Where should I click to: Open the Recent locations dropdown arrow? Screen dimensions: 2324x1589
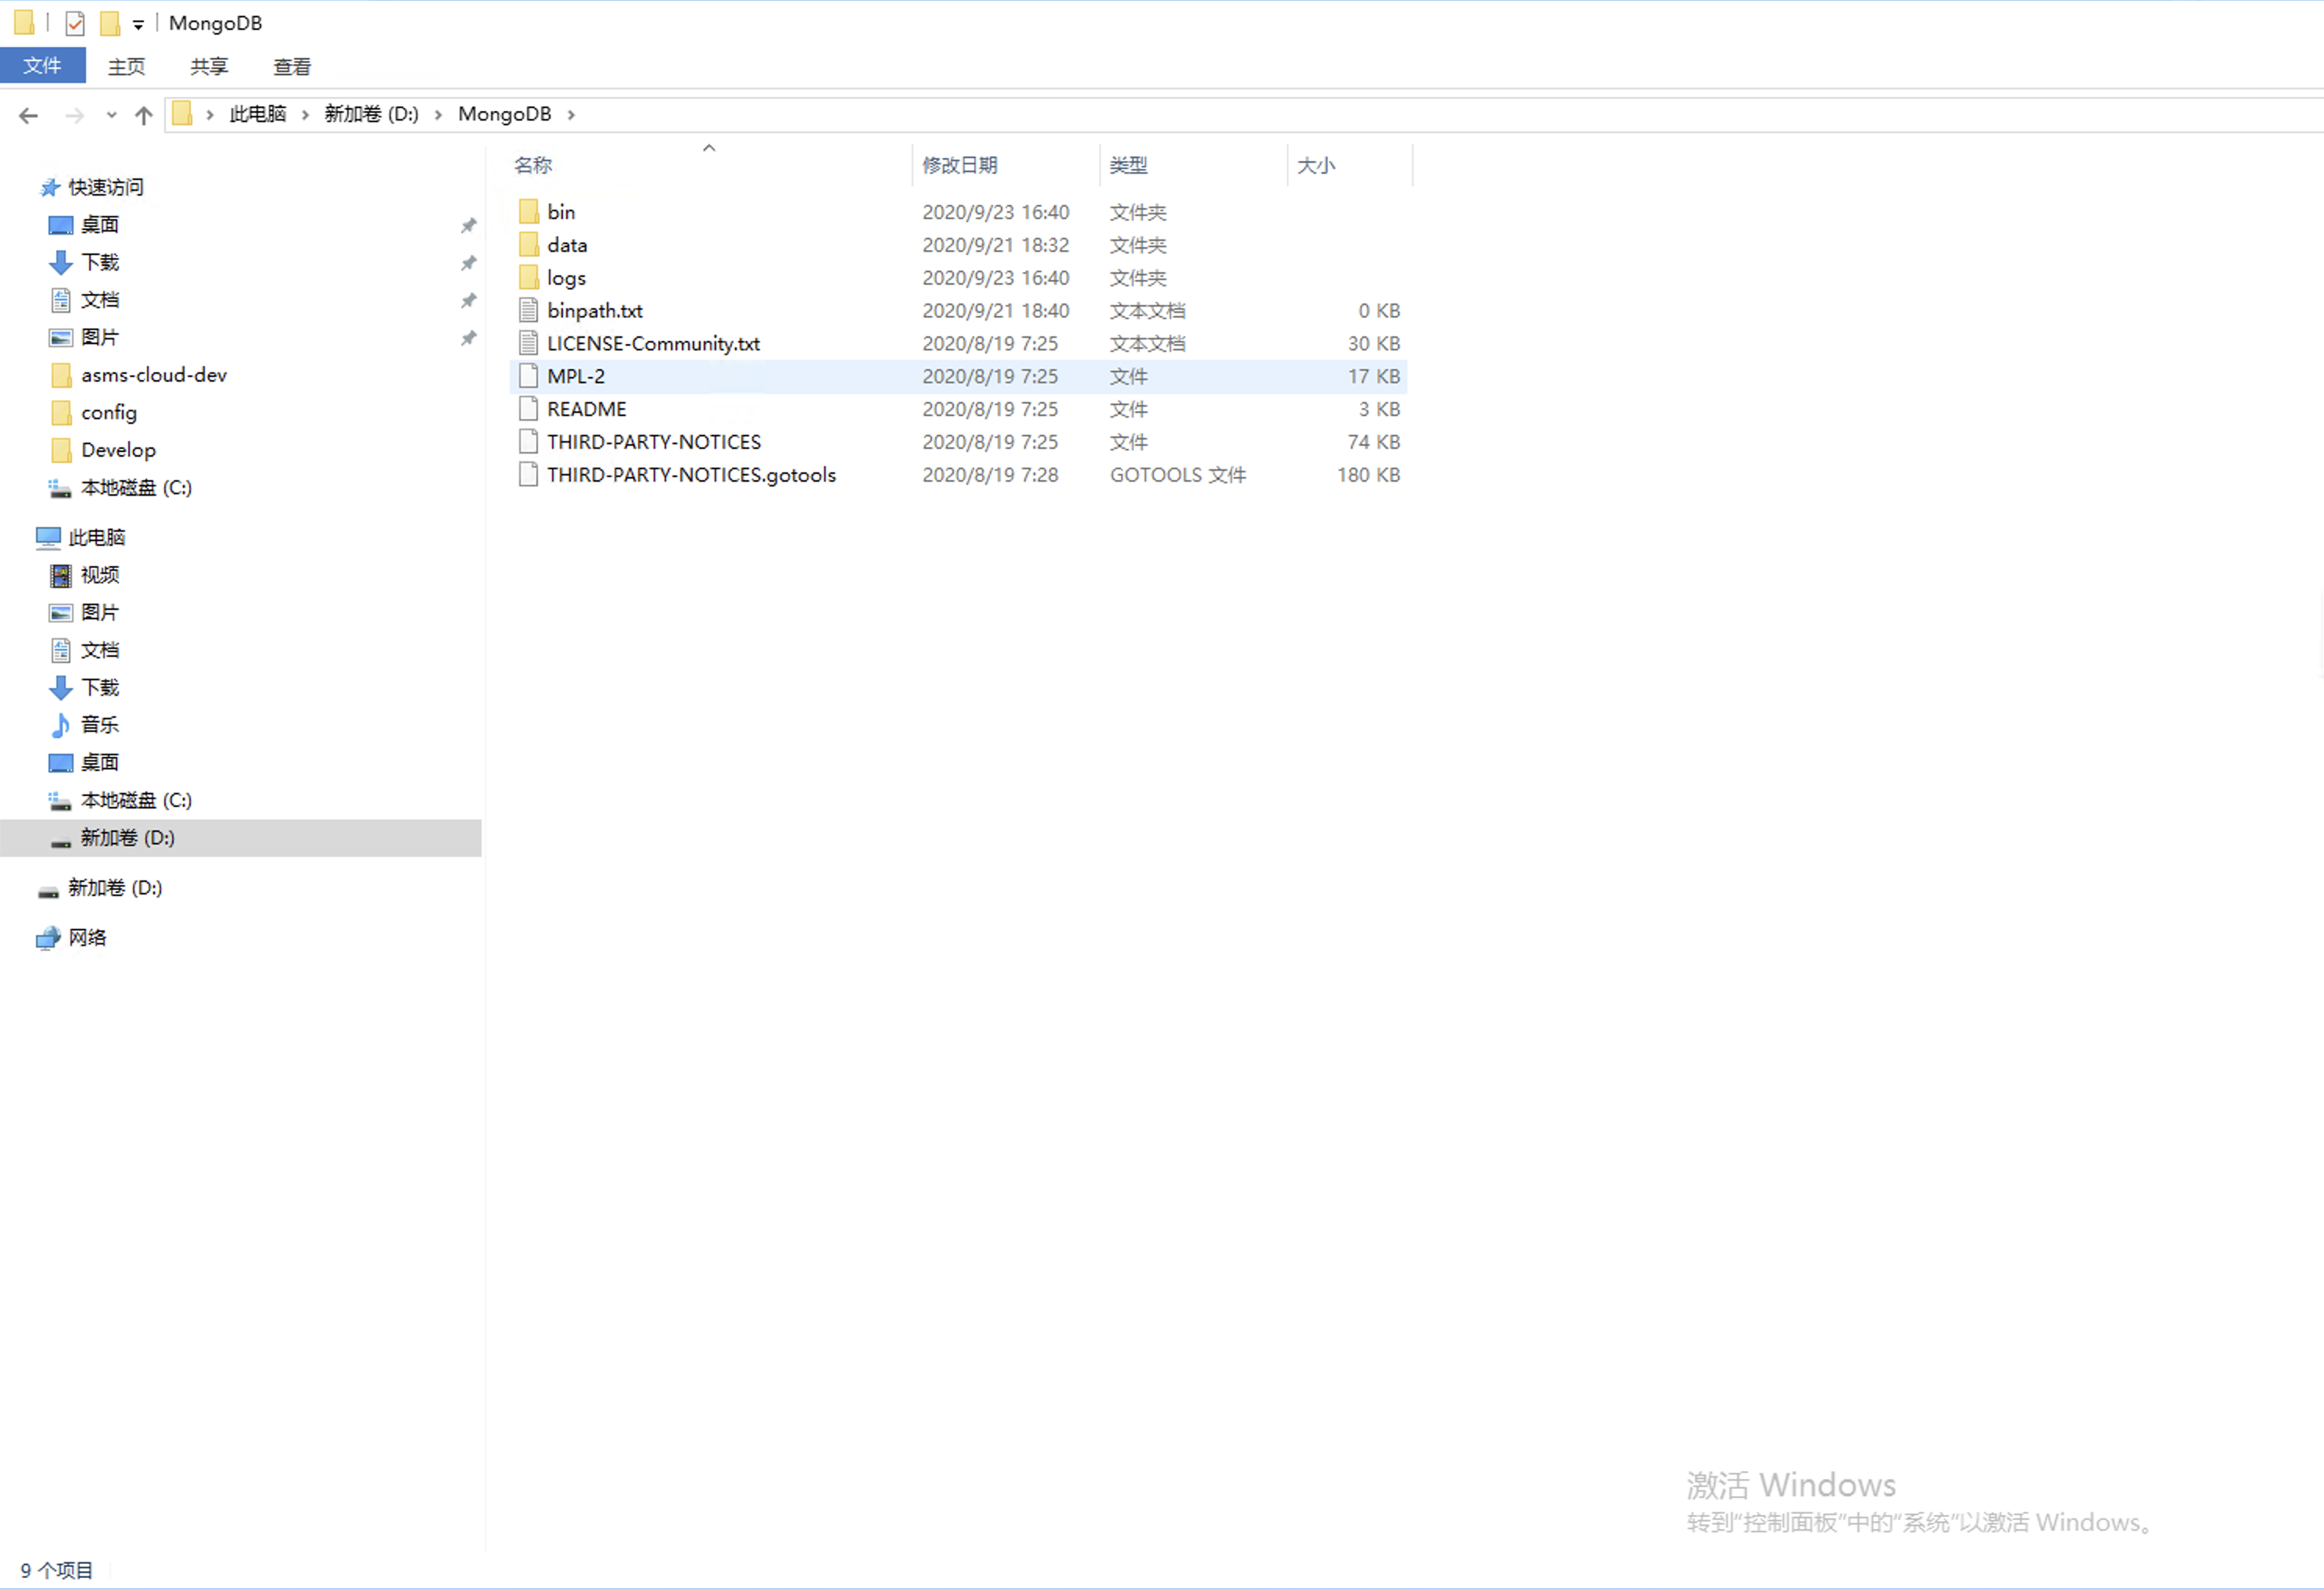click(x=111, y=115)
